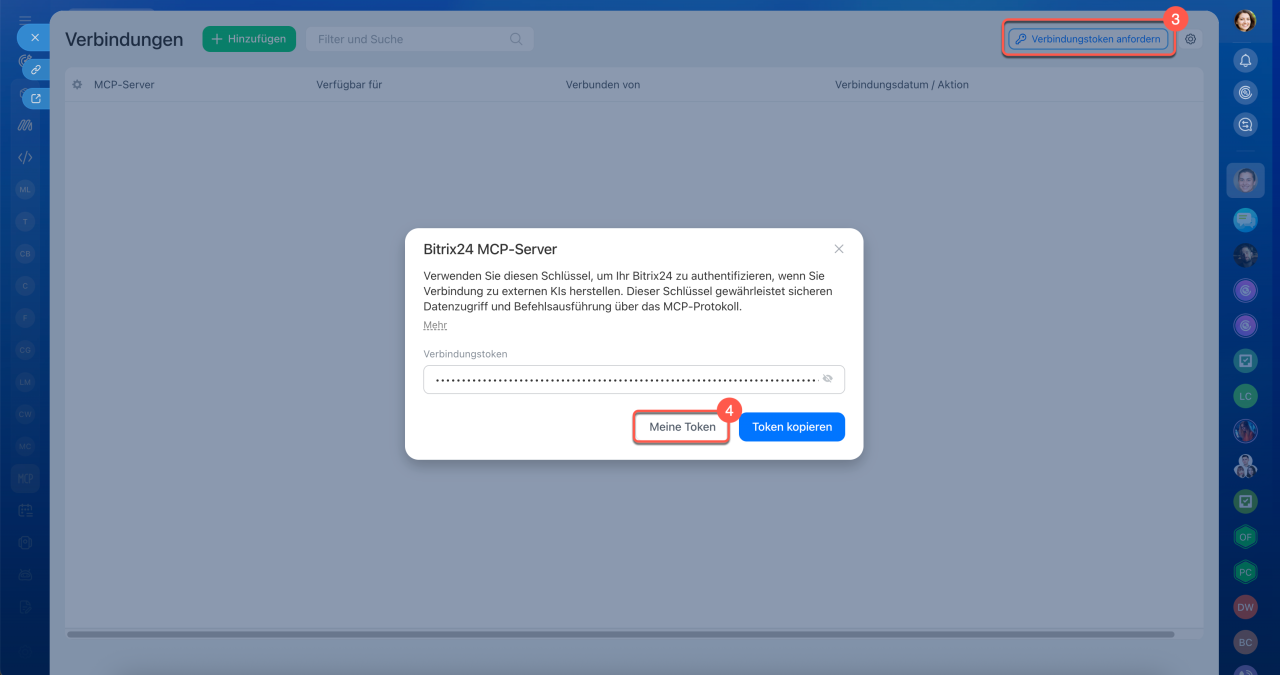Image resolution: width=1280 pixels, height=675 pixels.
Task: Open the CW item in left sidebar
Action: coord(25,414)
